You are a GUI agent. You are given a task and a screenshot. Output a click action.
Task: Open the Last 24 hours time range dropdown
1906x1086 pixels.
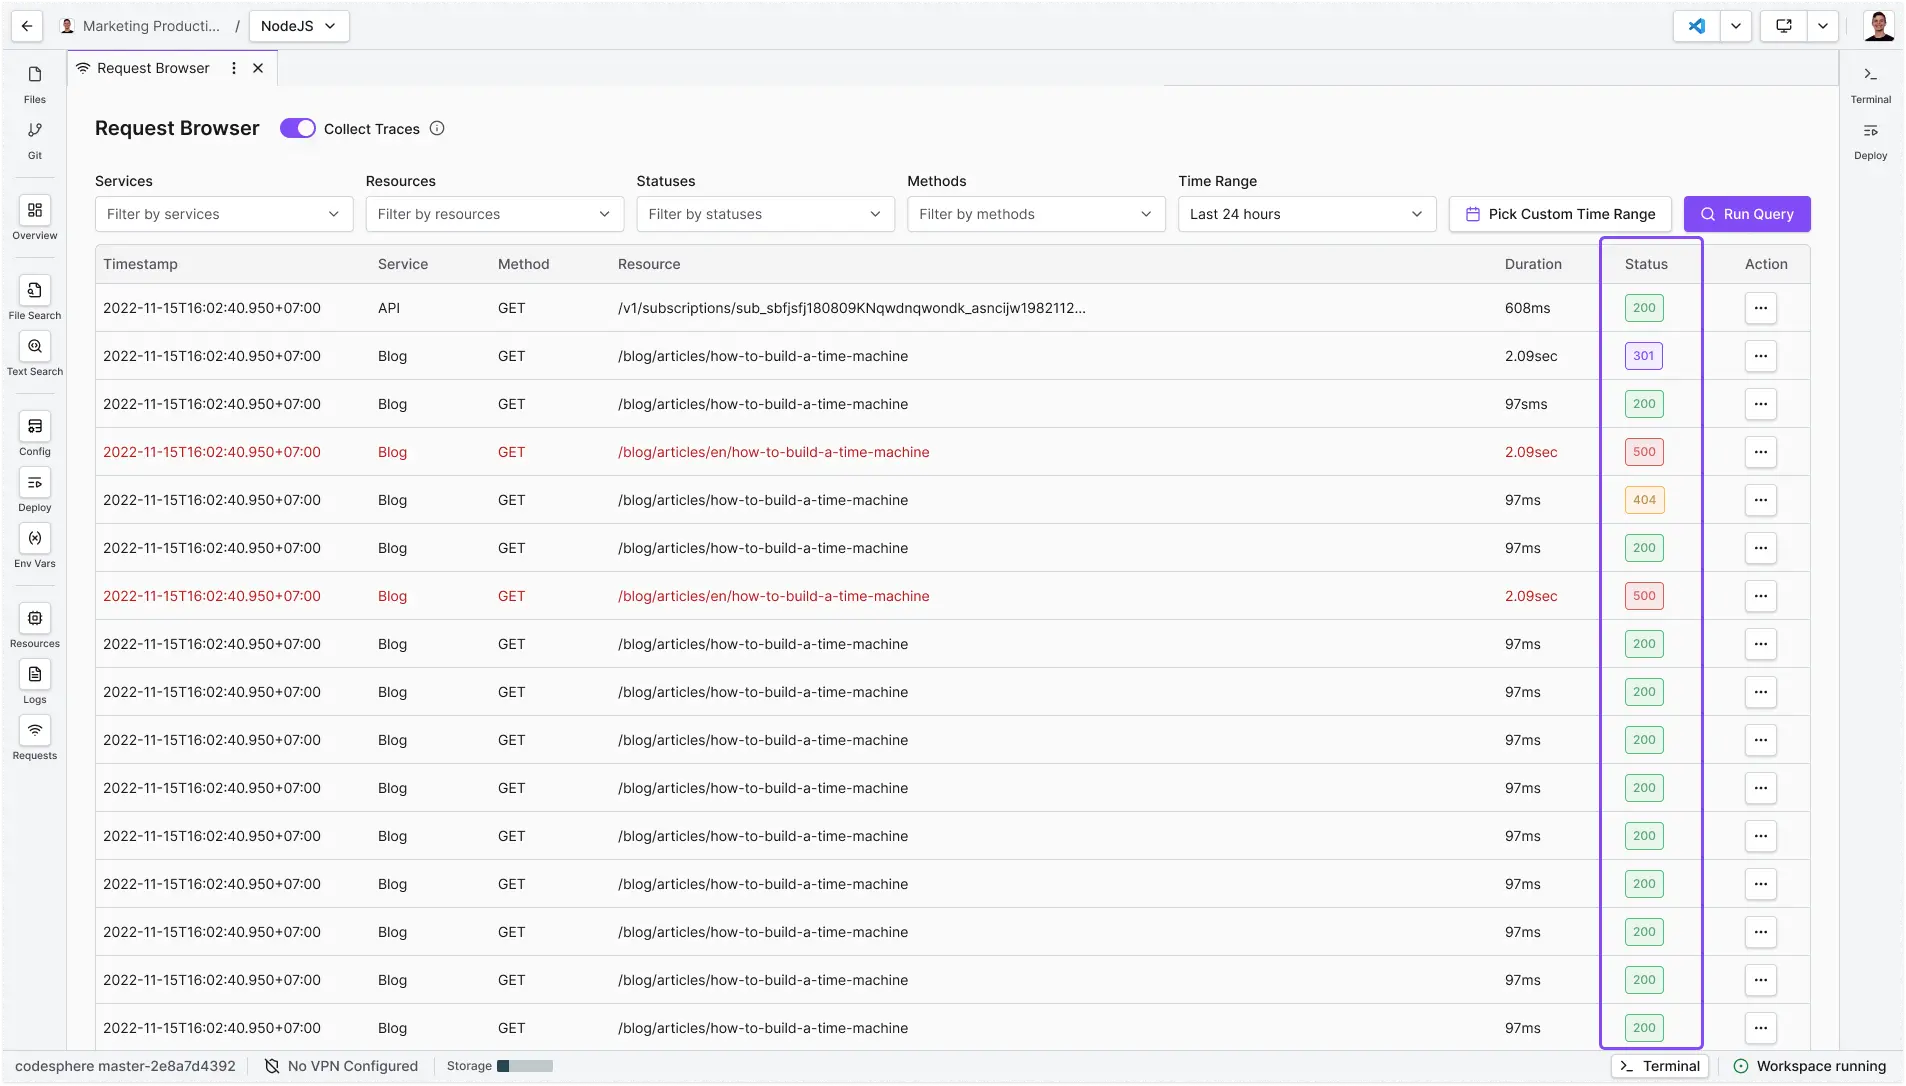1307,214
